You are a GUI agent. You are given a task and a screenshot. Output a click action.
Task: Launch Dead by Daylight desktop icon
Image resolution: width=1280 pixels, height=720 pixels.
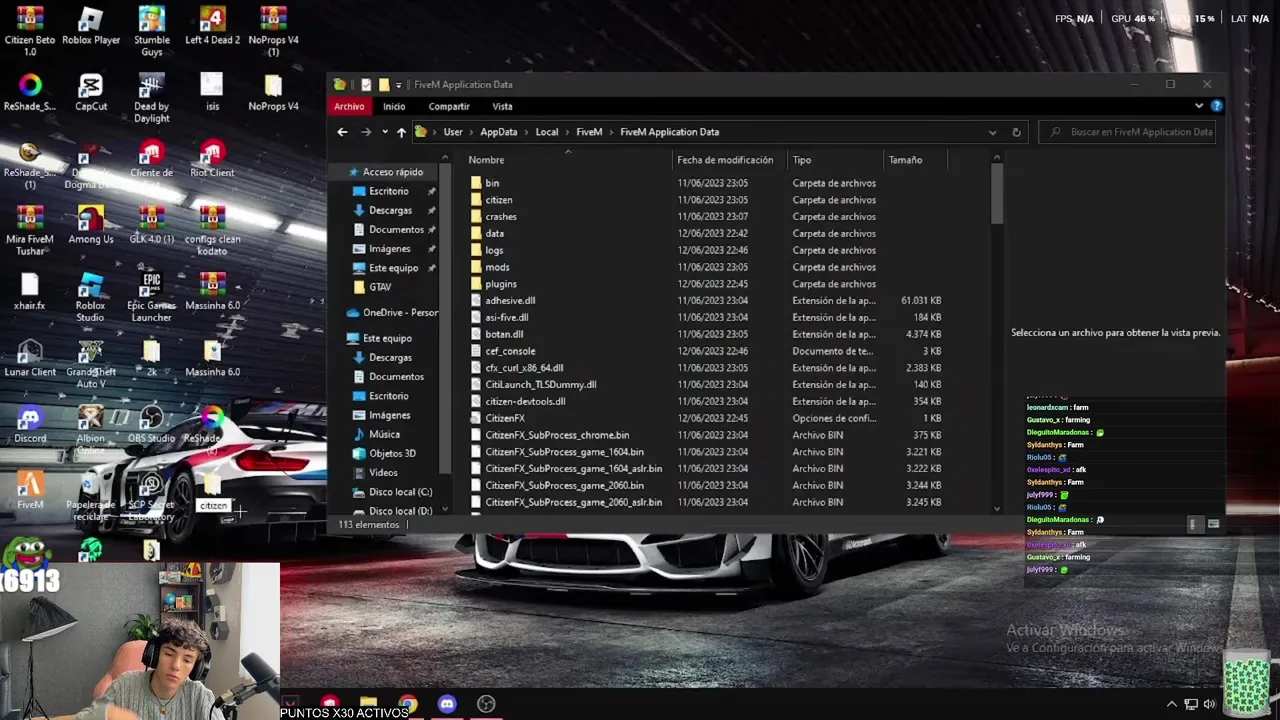152,98
